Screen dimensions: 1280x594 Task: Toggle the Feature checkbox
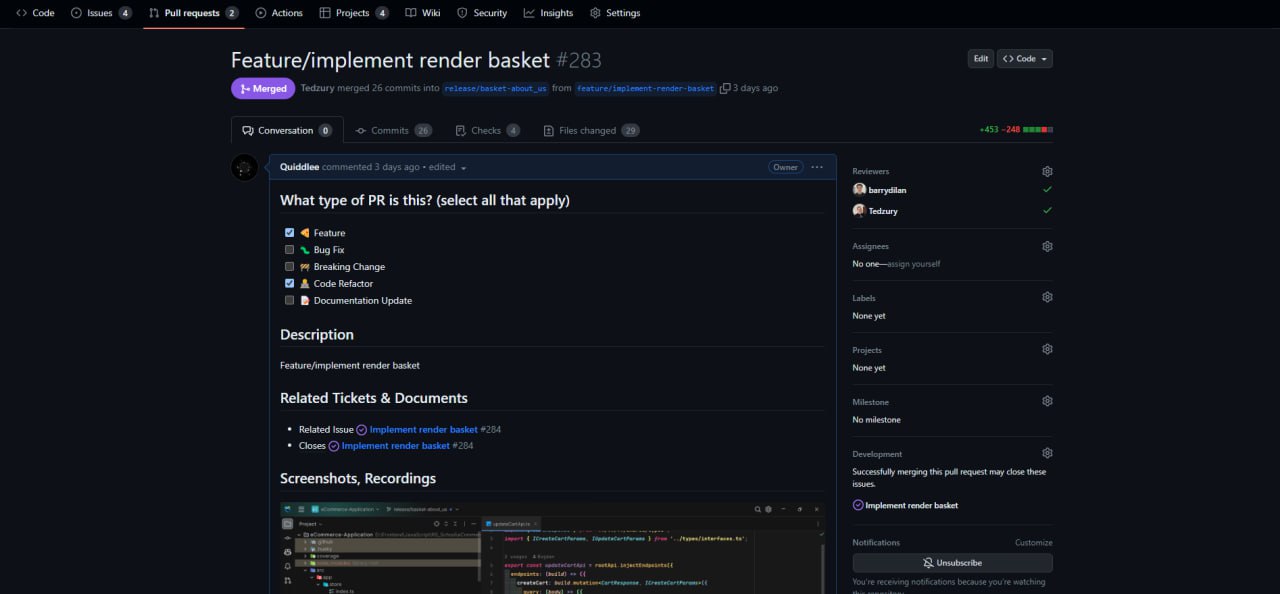click(290, 233)
